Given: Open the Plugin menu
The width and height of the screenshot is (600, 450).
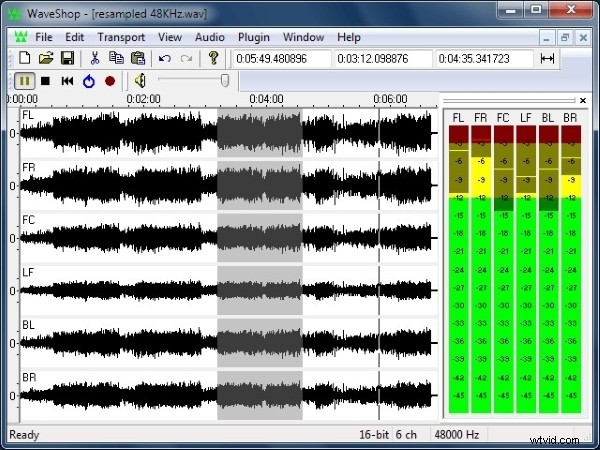Looking at the screenshot, I should 254,37.
